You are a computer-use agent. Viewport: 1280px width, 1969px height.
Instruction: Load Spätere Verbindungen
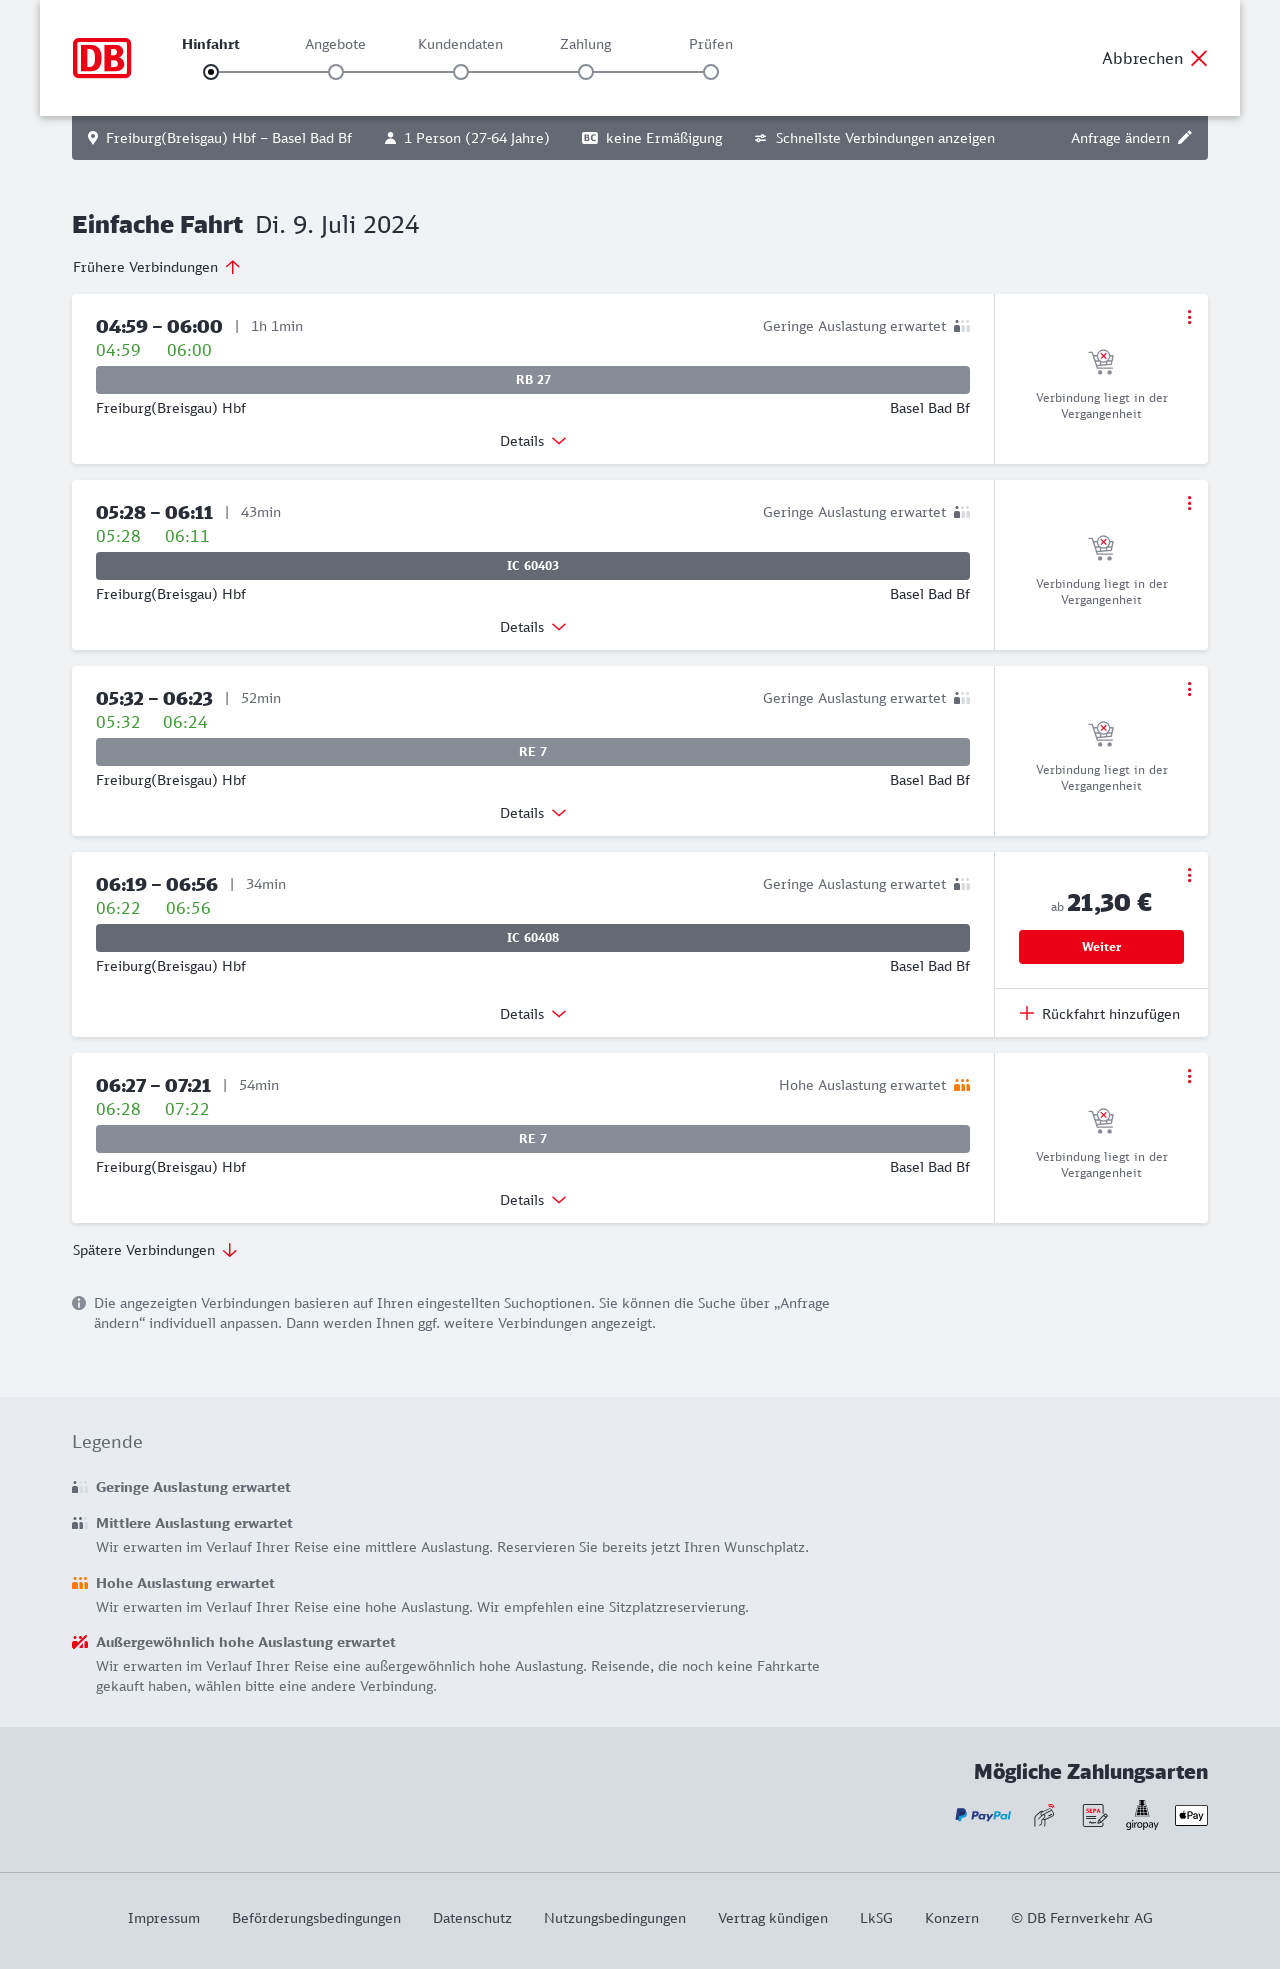coord(155,1250)
